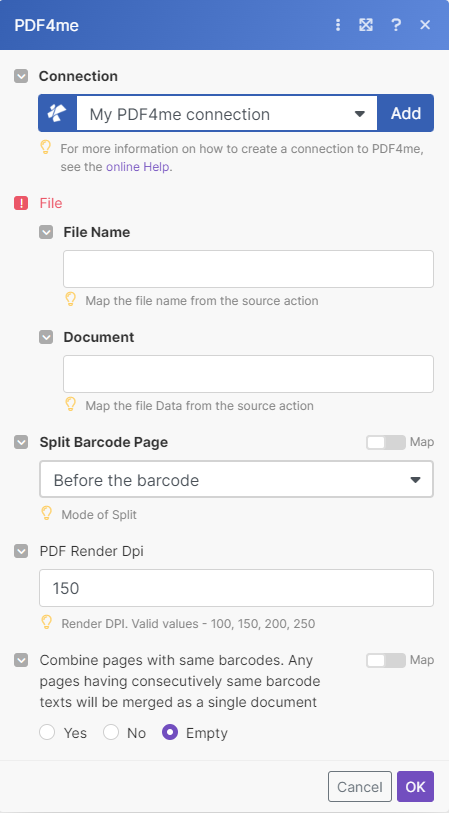The height and width of the screenshot is (813, 449).
Task: Click lightbulb hint icon beside Render DPI text
Action: pyautogui.click(x=47, y=622)
